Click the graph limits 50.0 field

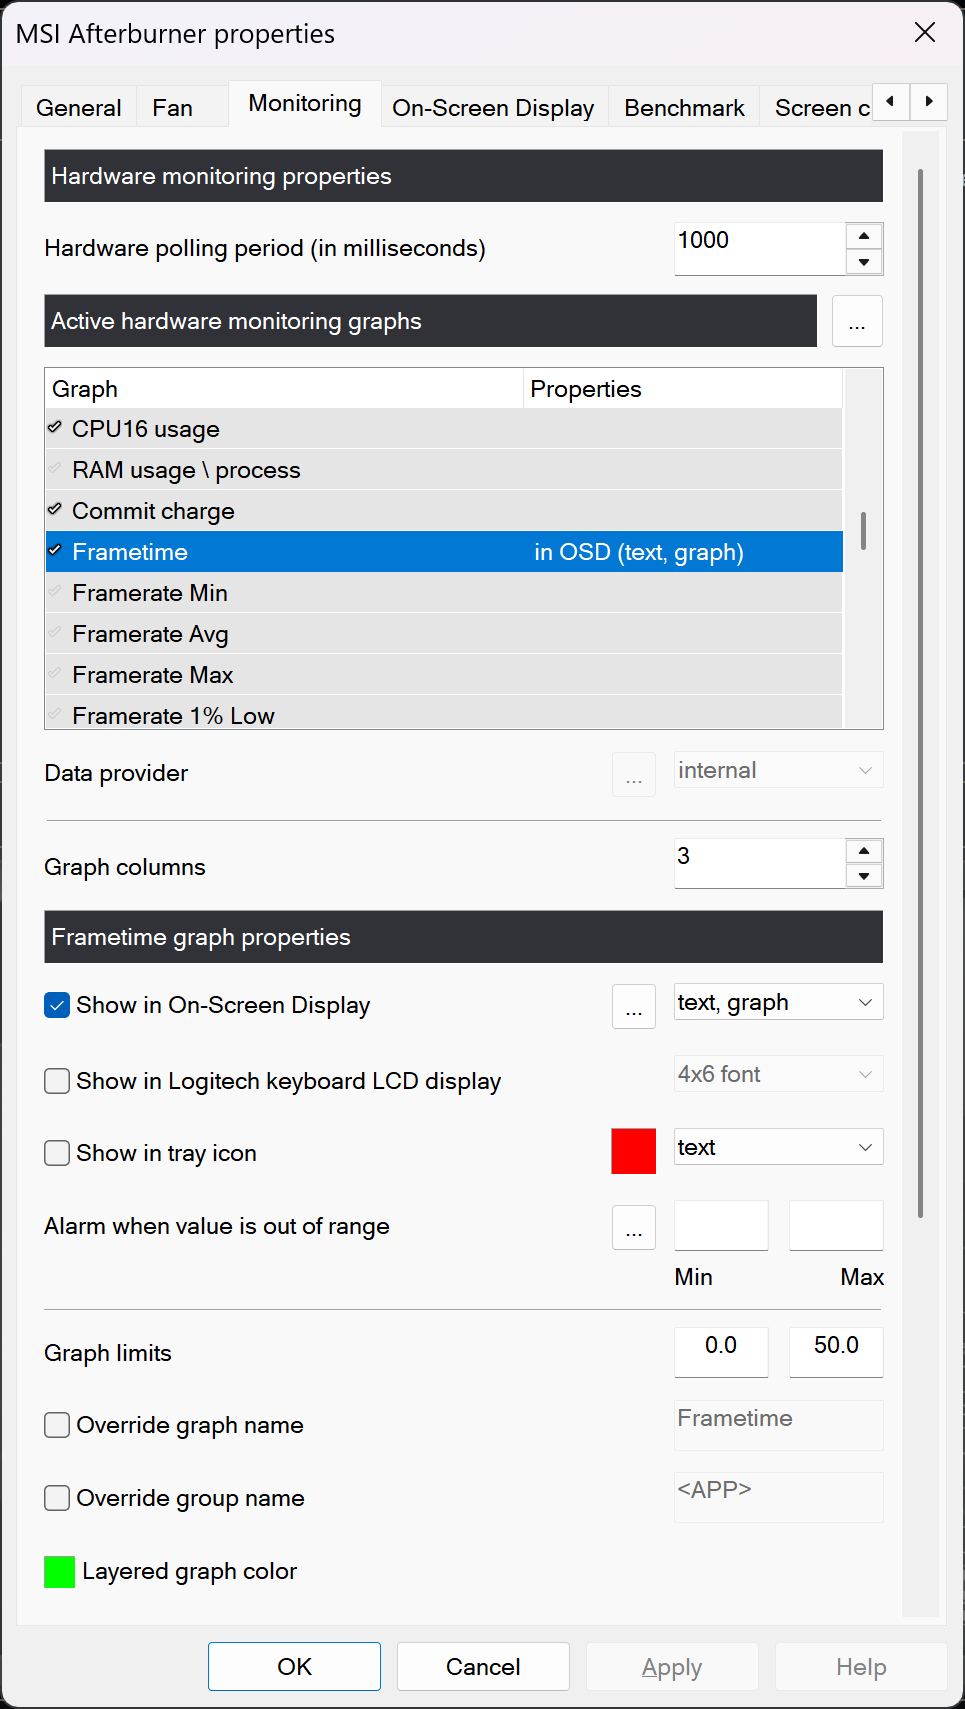point(836,1352)
